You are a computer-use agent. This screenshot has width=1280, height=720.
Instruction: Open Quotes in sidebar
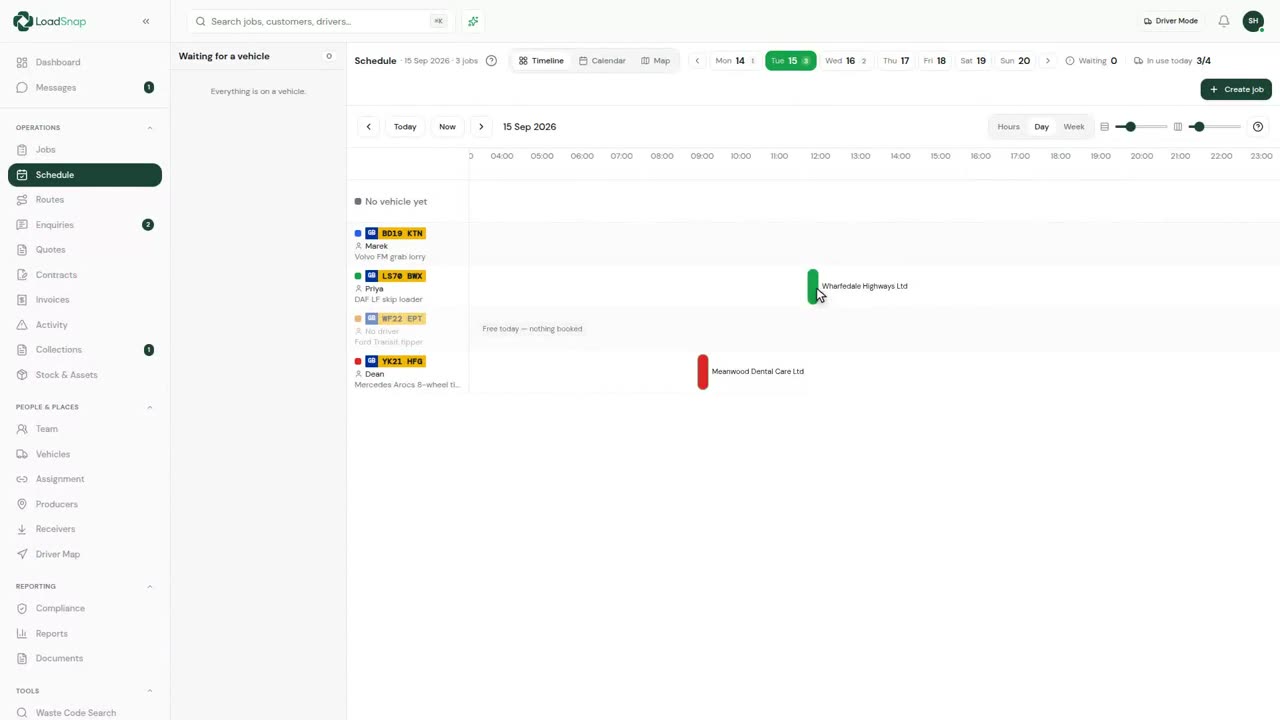pyautogui.click(x=85, y=250)
